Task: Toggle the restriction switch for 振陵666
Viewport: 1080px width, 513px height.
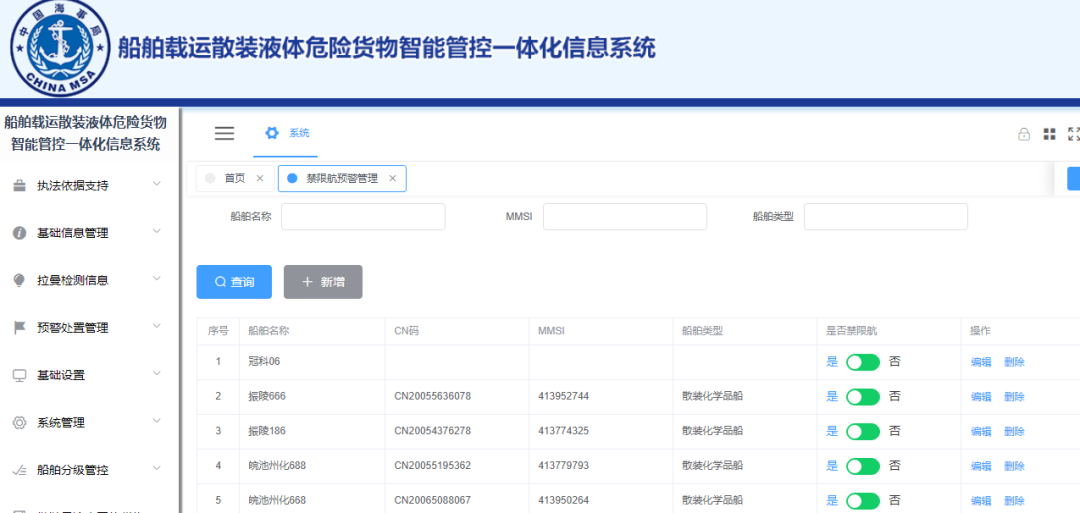Action: (x=862, y=397)
